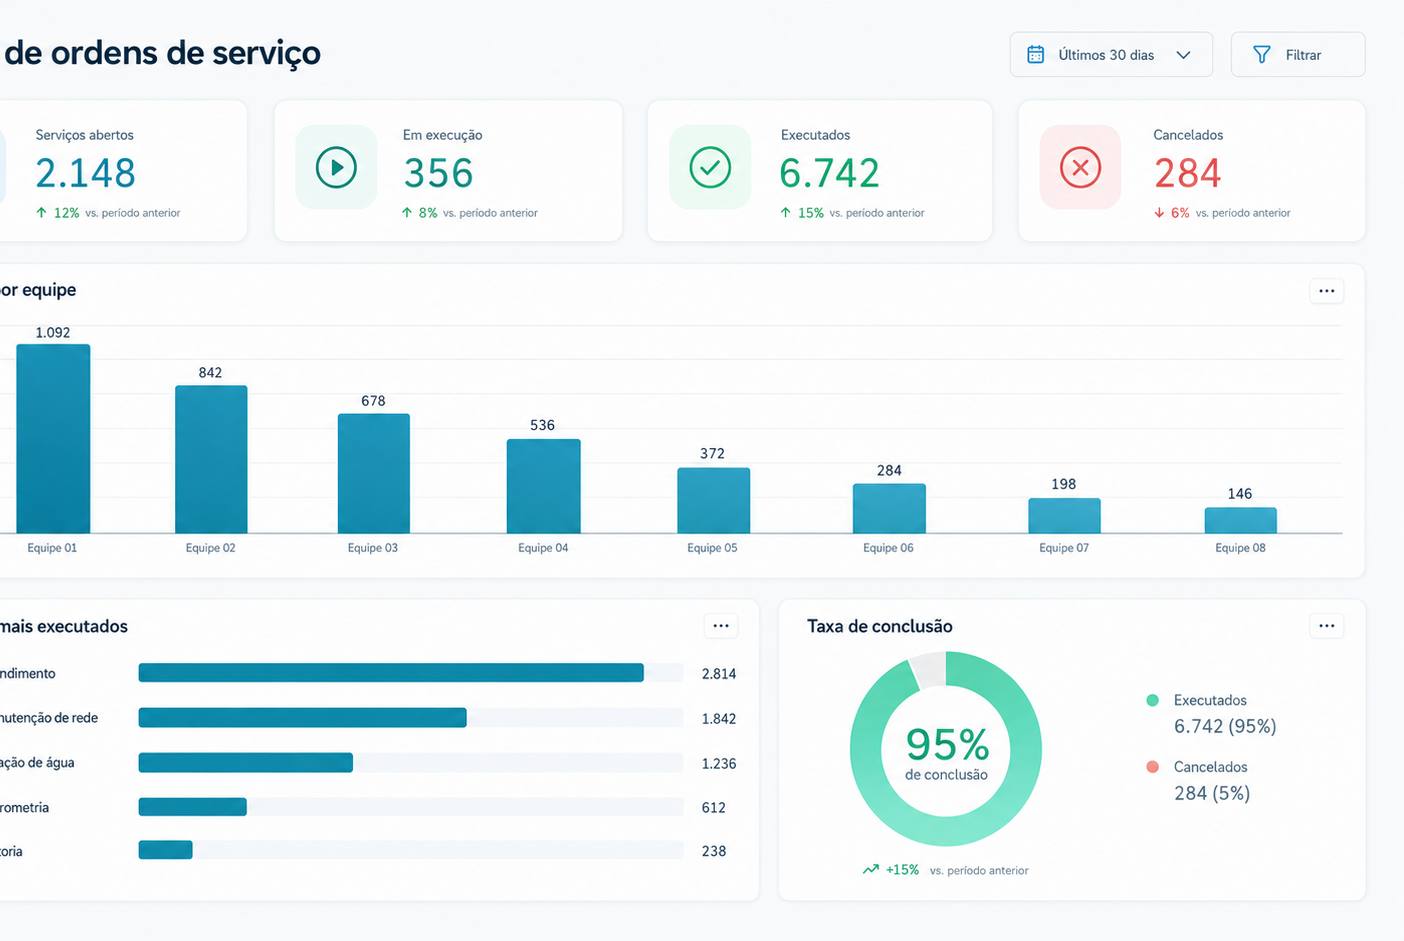Click the checkmark icon on Executados card
Image resolution: width=1404 pixels, height=941 pixels.
710,167
